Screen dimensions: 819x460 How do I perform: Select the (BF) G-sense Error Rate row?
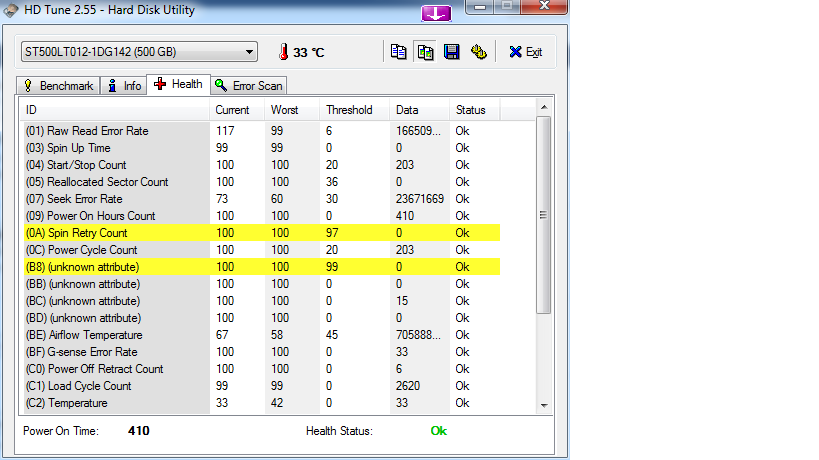click(260, 352)
